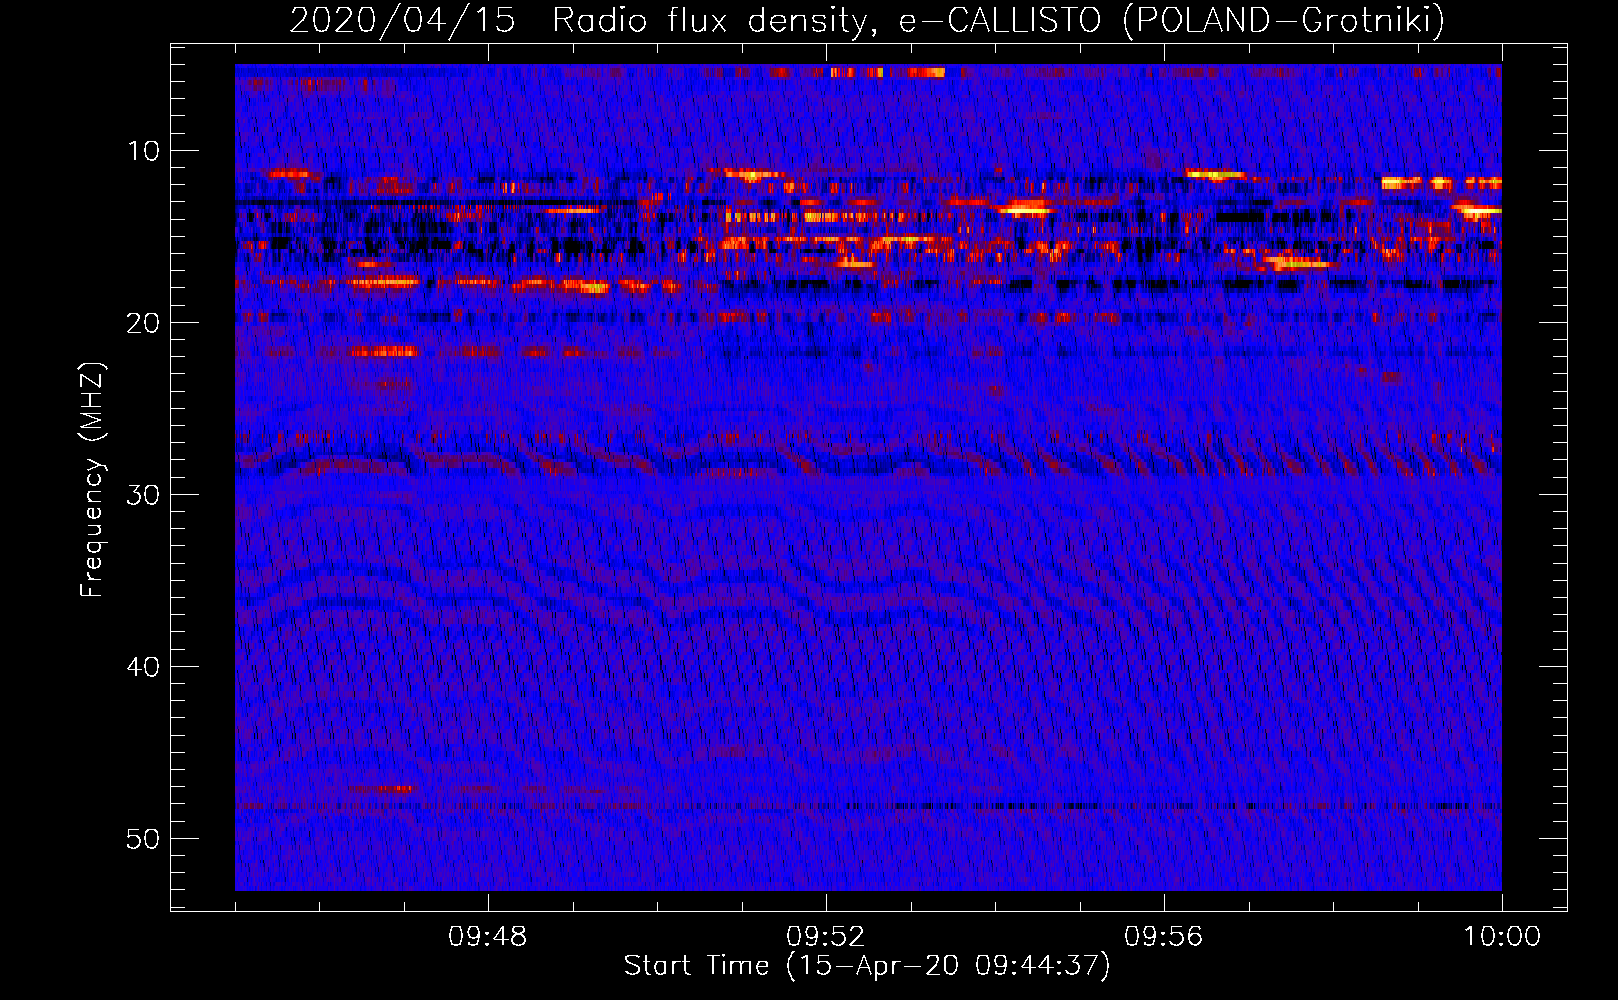This screenshot has height=1000, width=1618.
Task: Click the plot title mentioning e-CALLISTO POLAND-Grotniki
Action: tap(867, 20)
